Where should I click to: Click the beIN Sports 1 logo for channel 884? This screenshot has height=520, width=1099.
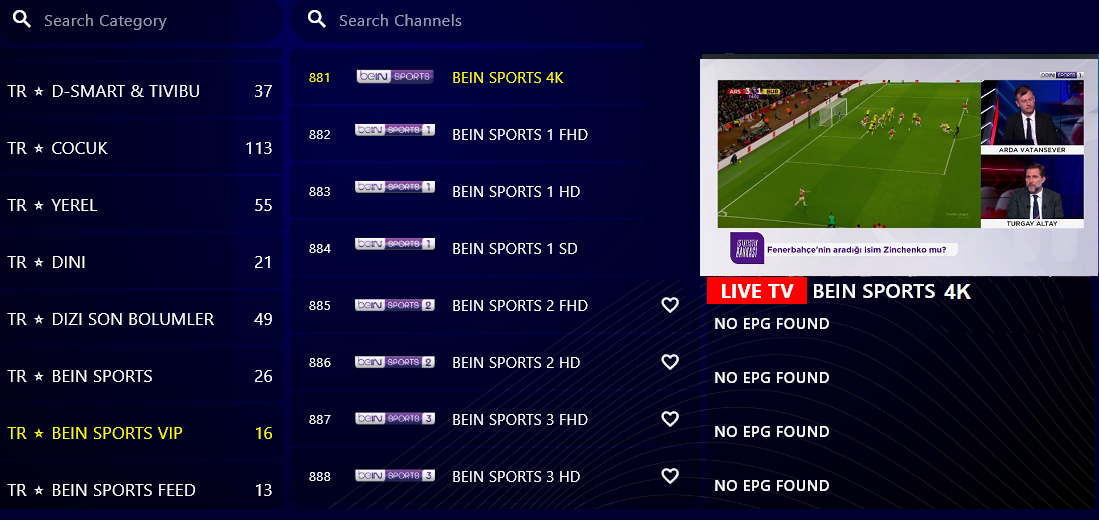click(x=395, y=245)
